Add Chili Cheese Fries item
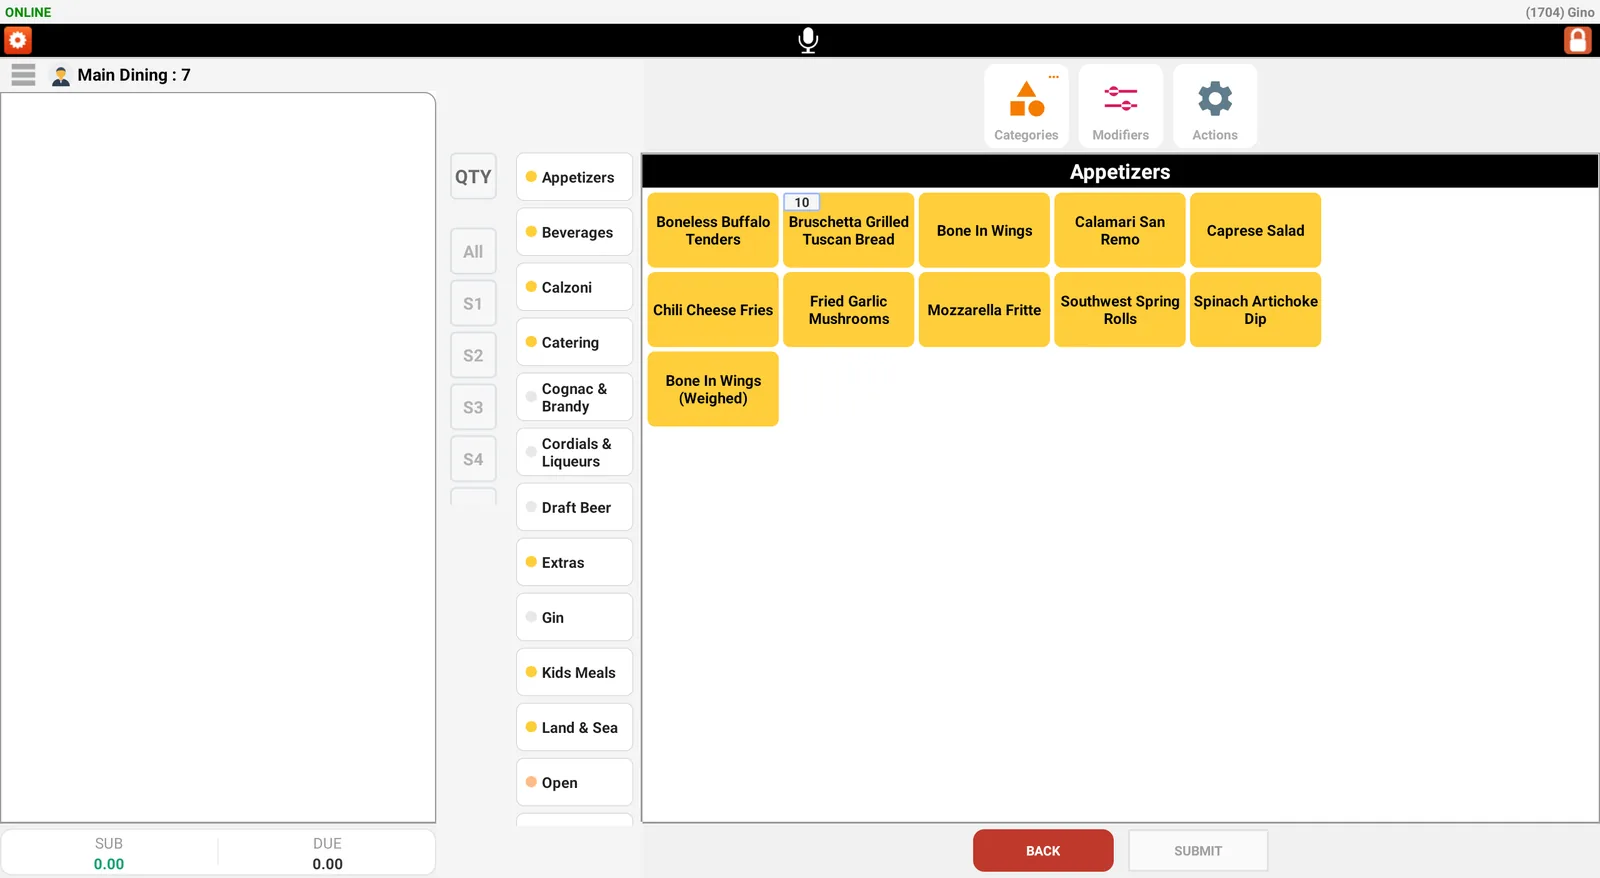 point(713,310)
